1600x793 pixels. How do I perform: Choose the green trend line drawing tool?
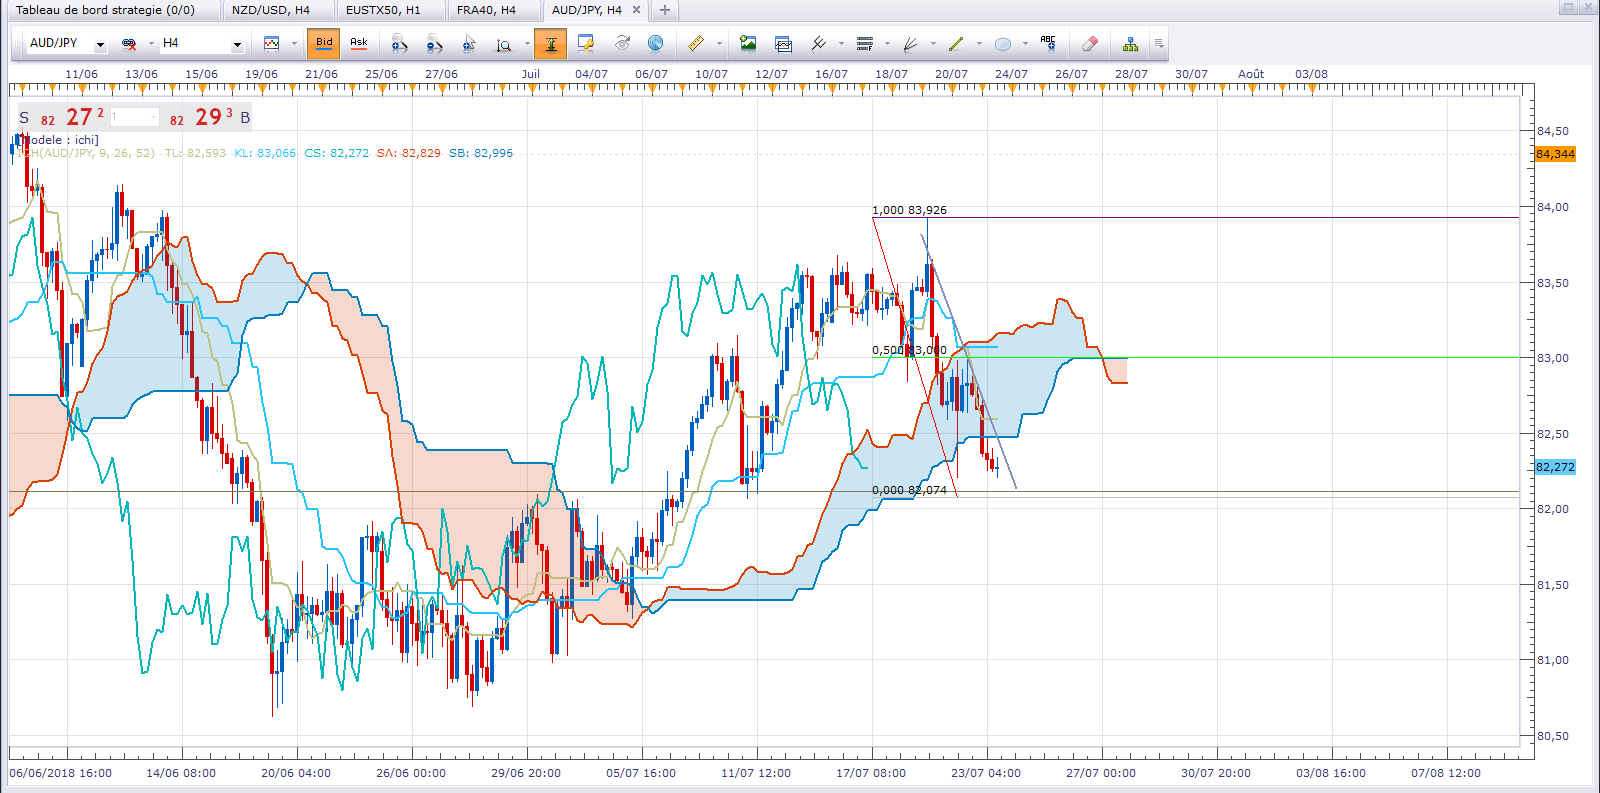956,43
